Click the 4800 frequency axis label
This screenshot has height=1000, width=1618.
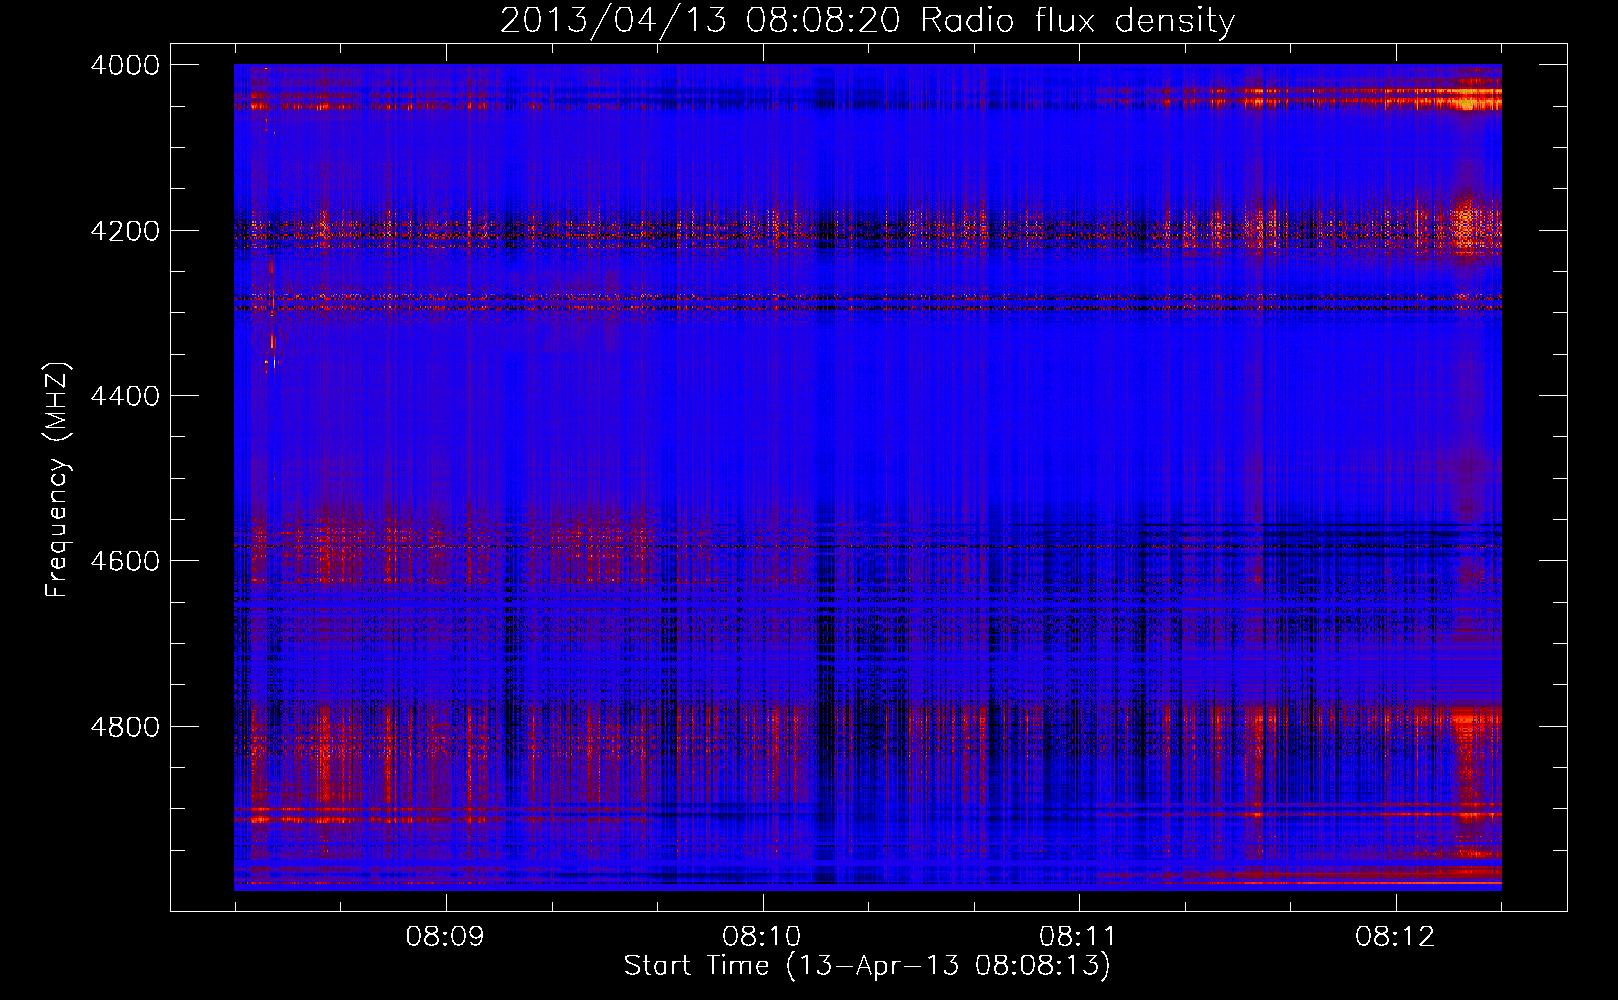[x=125, y=727]
